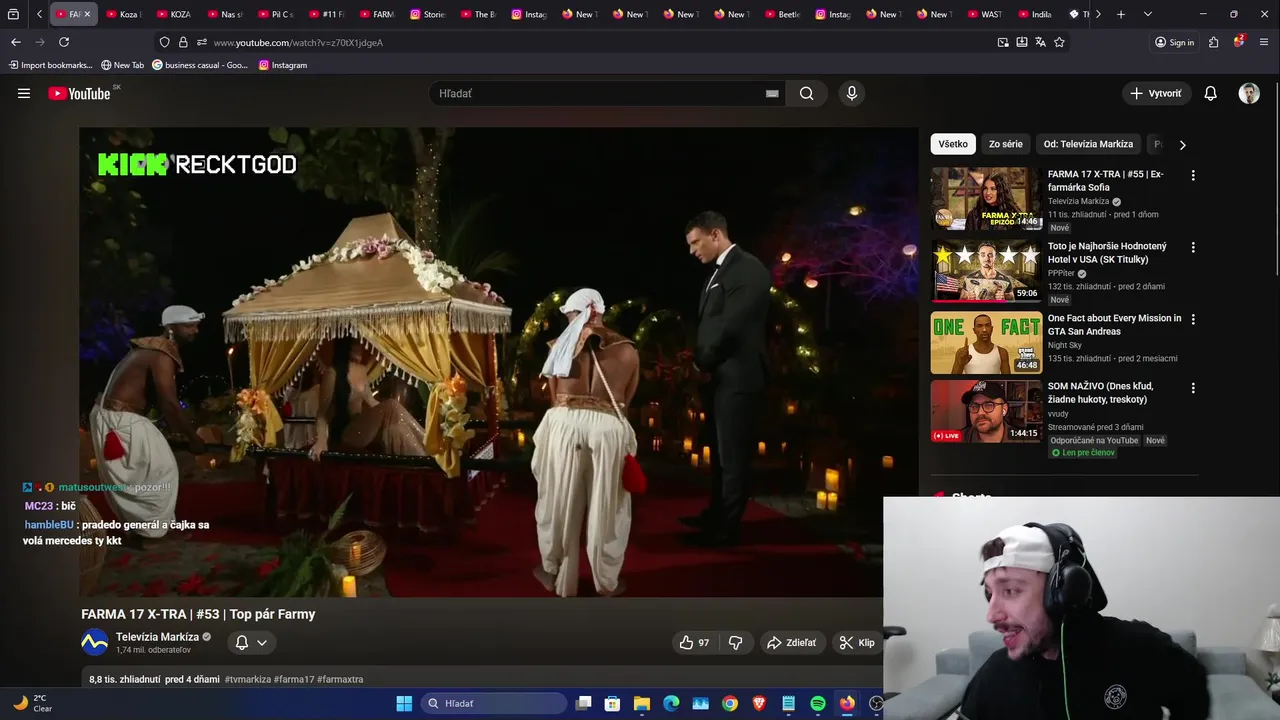Expand notification preferences dropdown beside bell
The width and height of the screenshot is (1280, 720).
[x=262, y=643]
